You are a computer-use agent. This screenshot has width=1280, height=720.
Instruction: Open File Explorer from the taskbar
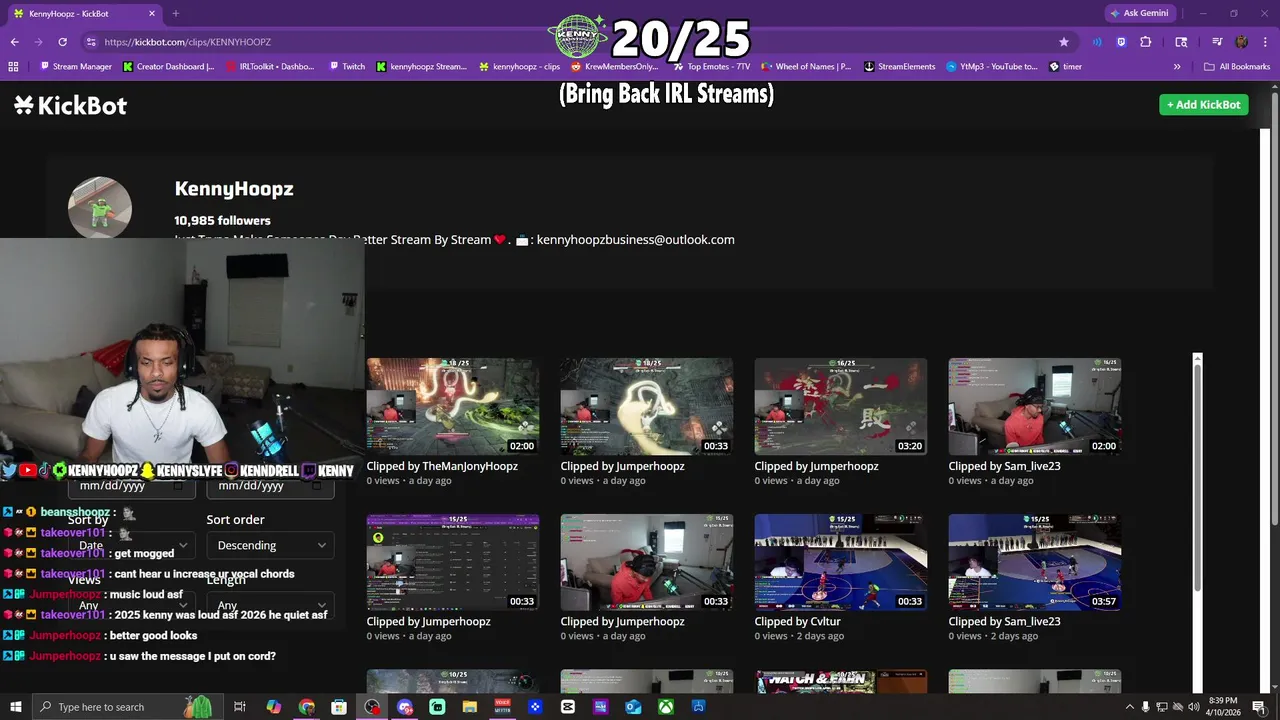[x=470, y=707]
